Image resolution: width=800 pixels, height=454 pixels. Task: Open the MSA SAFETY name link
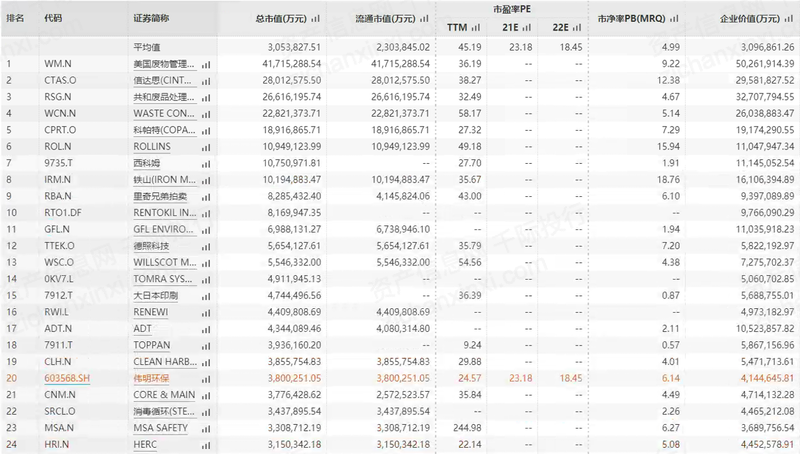[161, 428]
